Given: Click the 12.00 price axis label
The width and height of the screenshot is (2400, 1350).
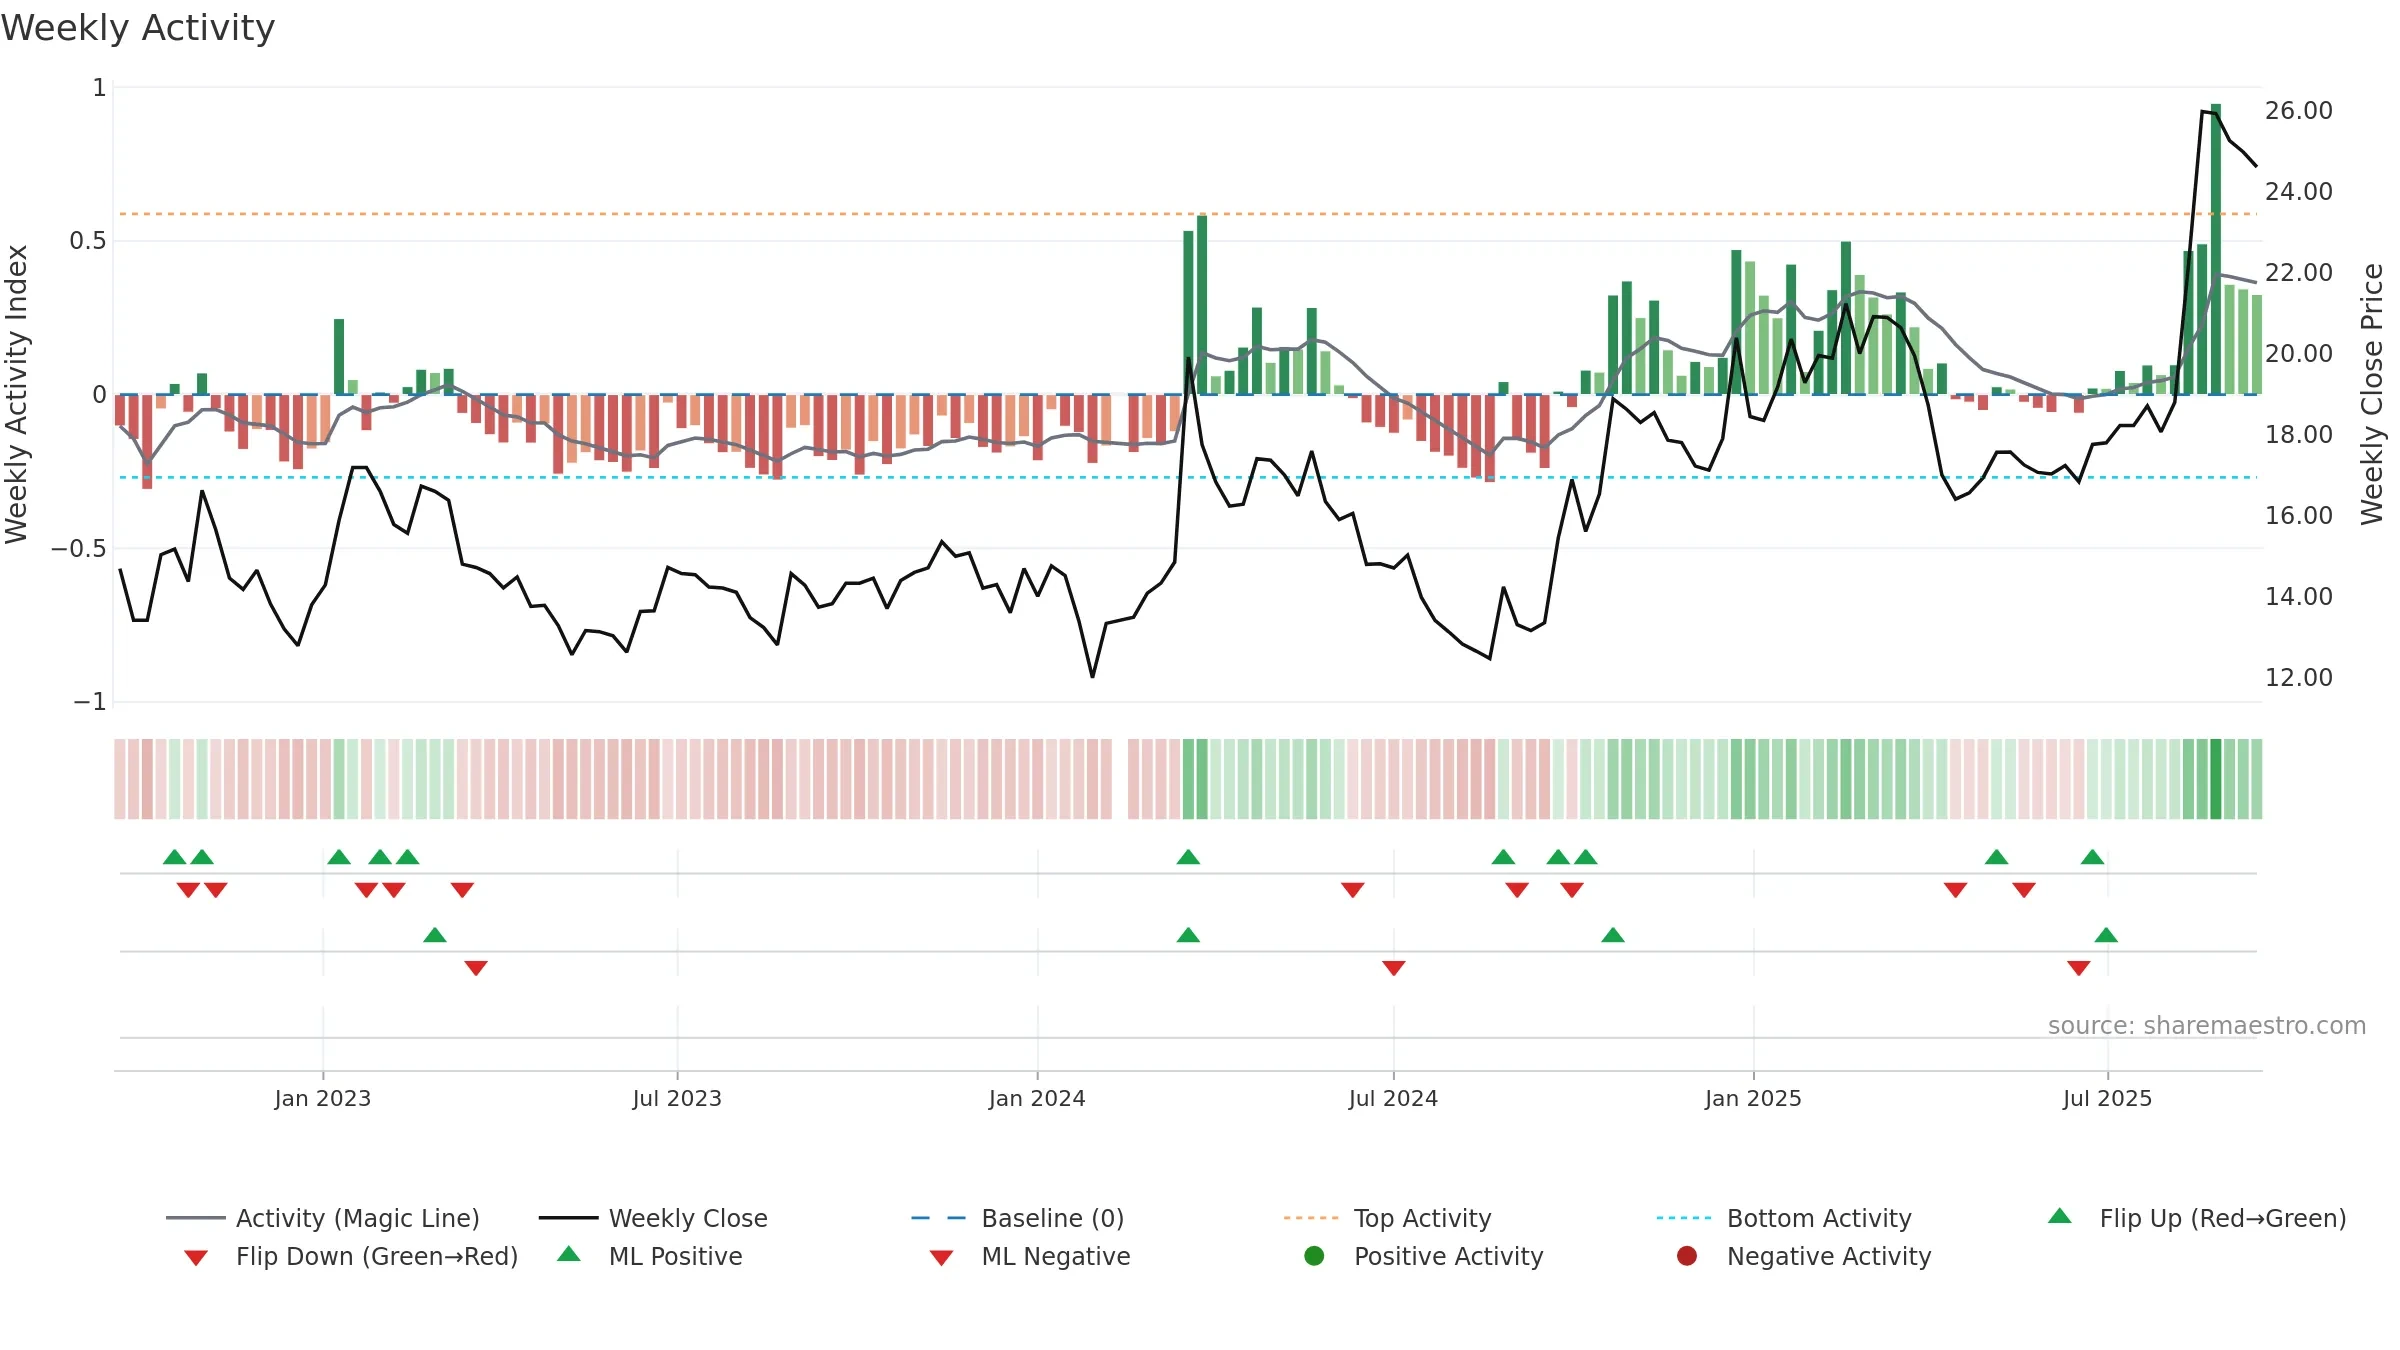Looking at the screenshot, I should click(2299, 677).
